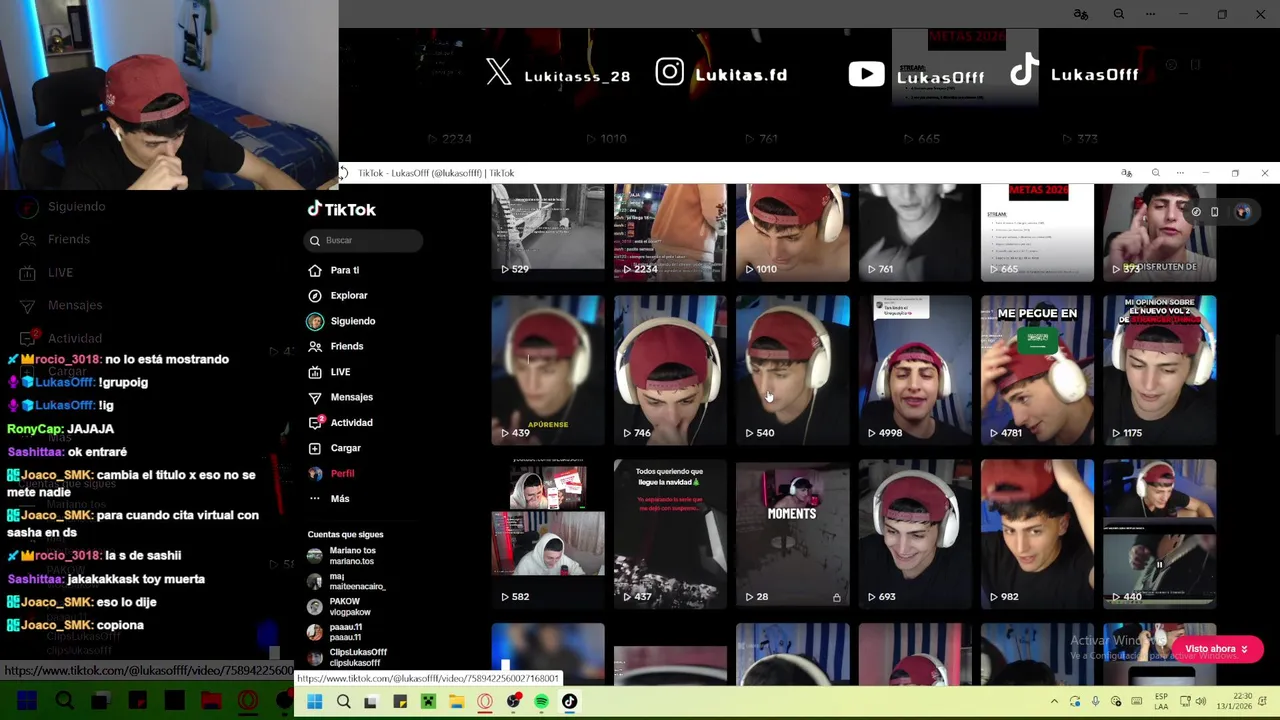Open the Perfil page
This screenshot has height=720, width=1280.
331,474
